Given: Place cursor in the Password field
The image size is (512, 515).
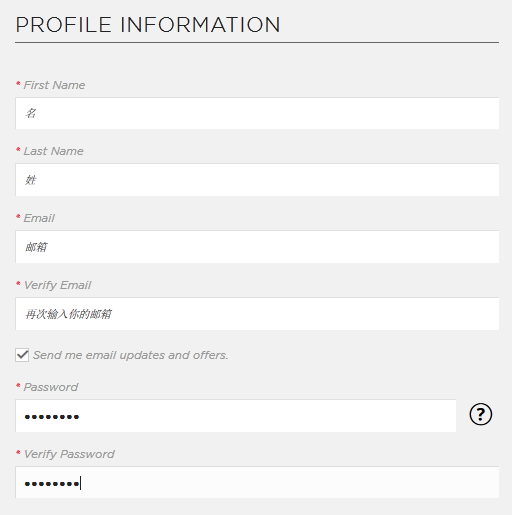Looking at the screenshot, I should coord(235,416).
